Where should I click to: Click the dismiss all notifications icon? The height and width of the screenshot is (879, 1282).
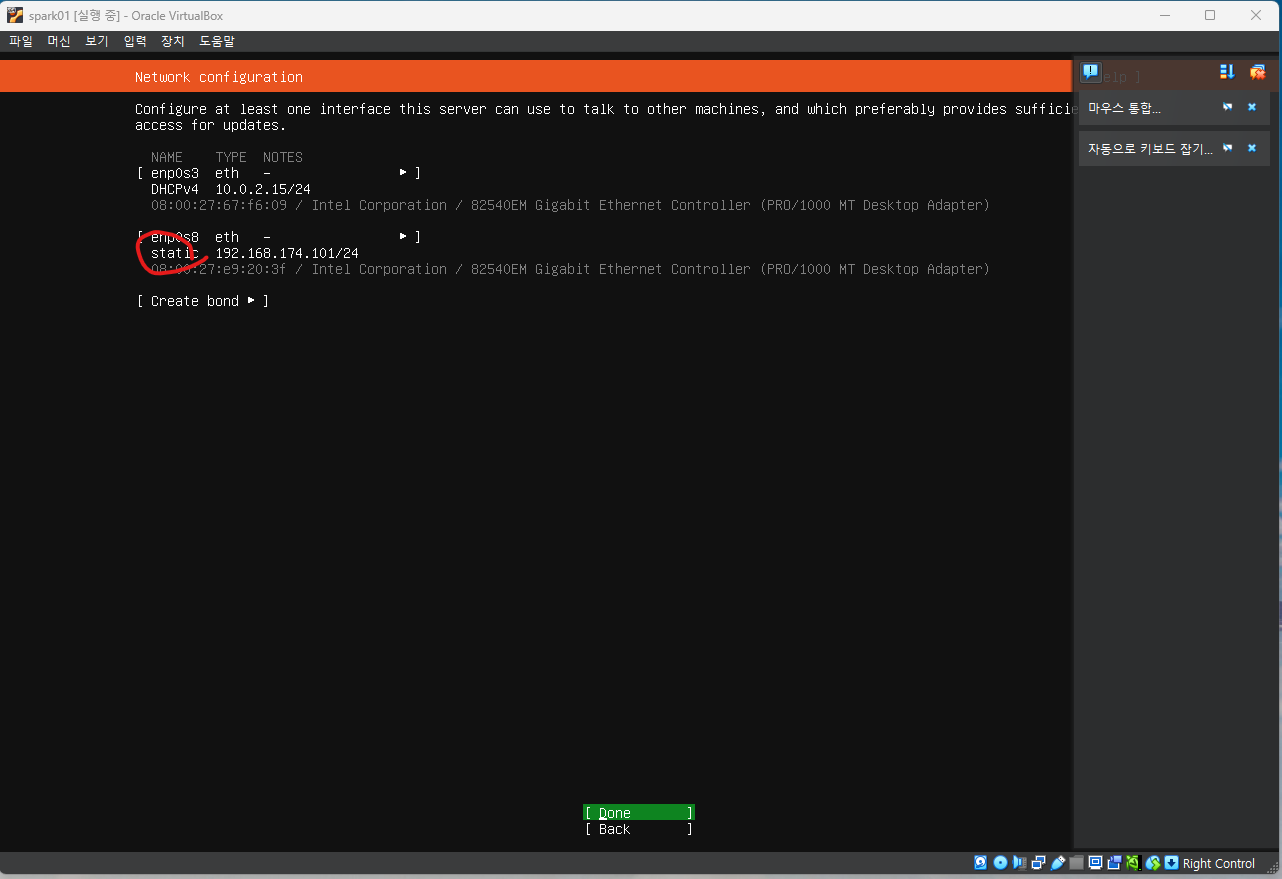coord(1258,72)
